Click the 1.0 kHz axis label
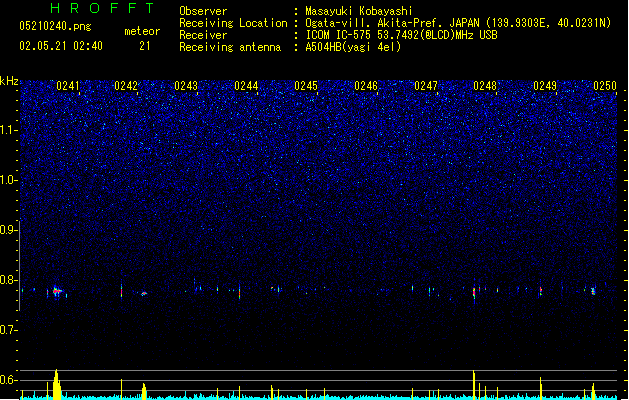The width and height of the screenshot is (629, 400). click(x=8, y=180)
